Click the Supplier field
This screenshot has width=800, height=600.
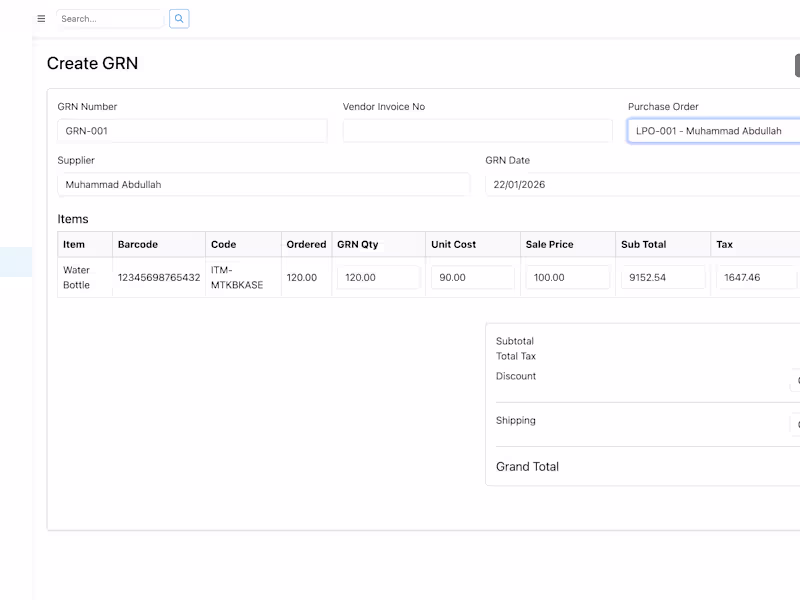tap(263, 185)
